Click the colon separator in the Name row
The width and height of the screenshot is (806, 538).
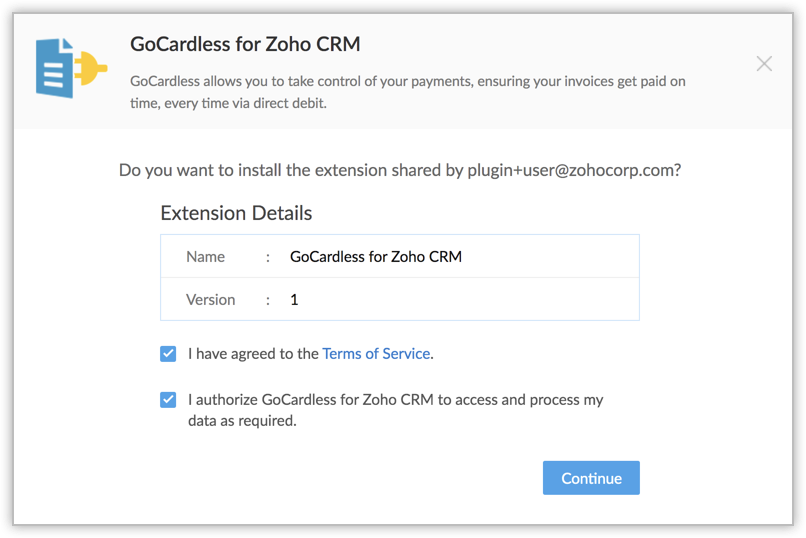tap(268, 257)
